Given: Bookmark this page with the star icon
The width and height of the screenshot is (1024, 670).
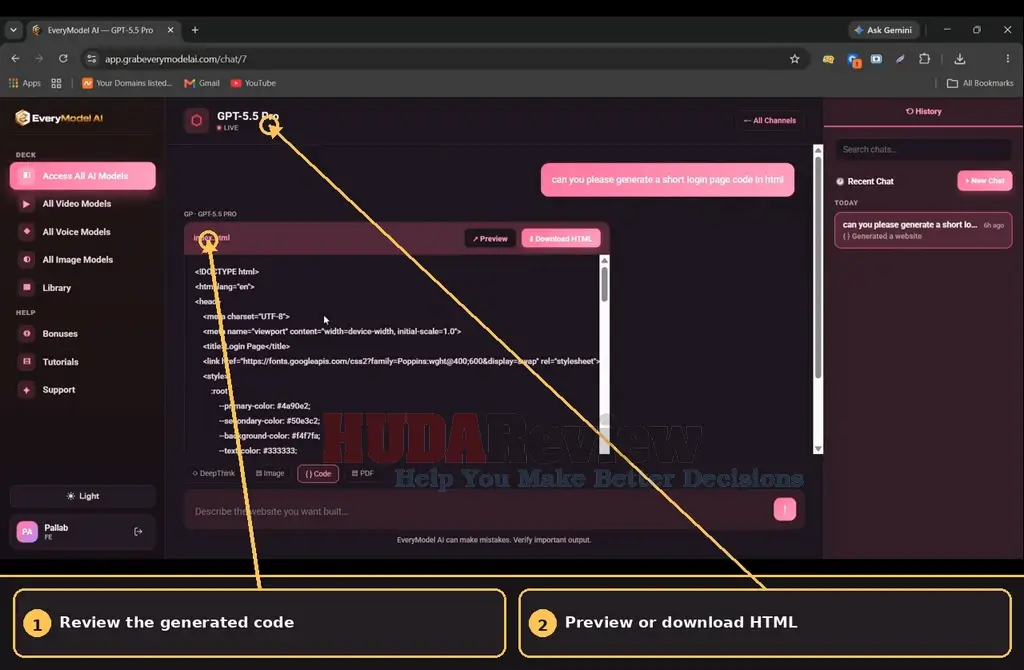Looking at the screenshot, I should (794, 59).
